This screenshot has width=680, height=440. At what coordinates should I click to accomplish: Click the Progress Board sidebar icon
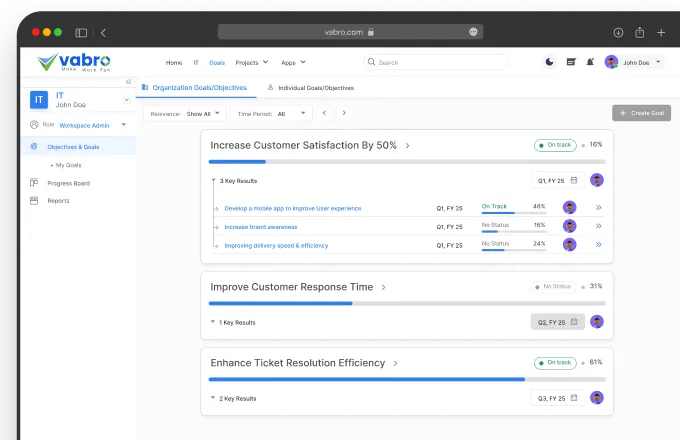click(x=34, y=183)
